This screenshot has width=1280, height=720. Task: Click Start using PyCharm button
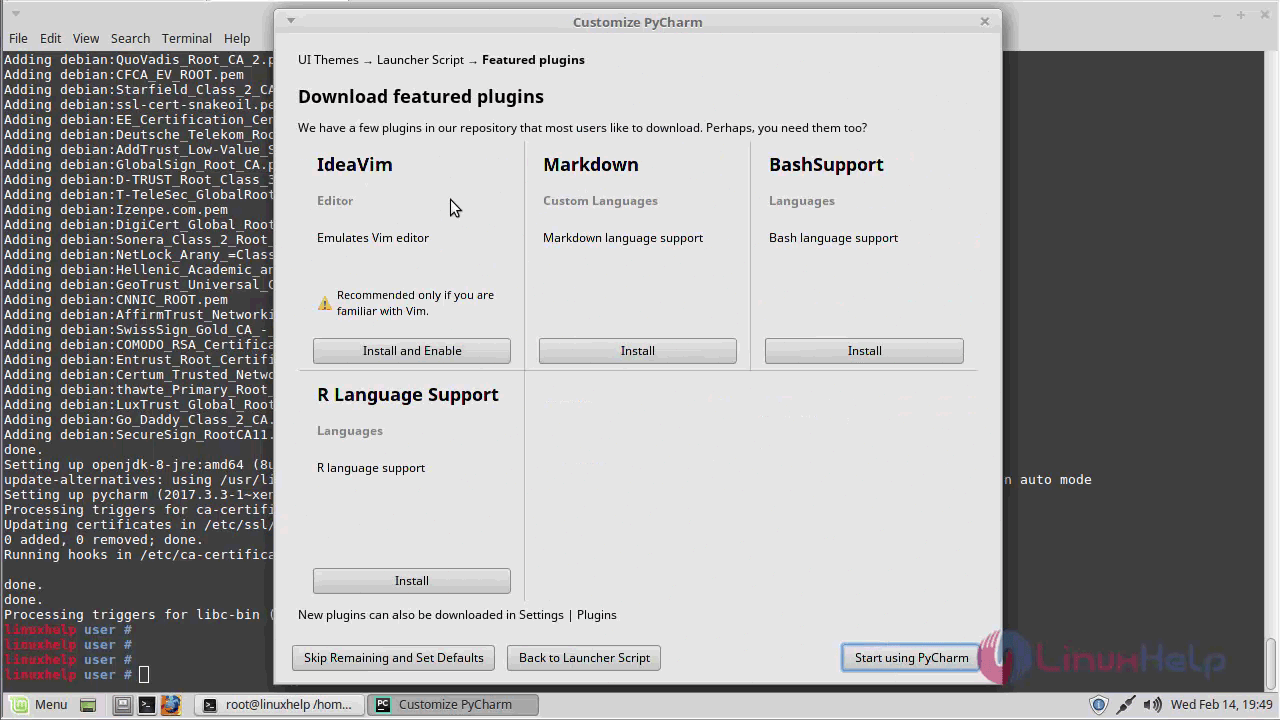[911, 658]
